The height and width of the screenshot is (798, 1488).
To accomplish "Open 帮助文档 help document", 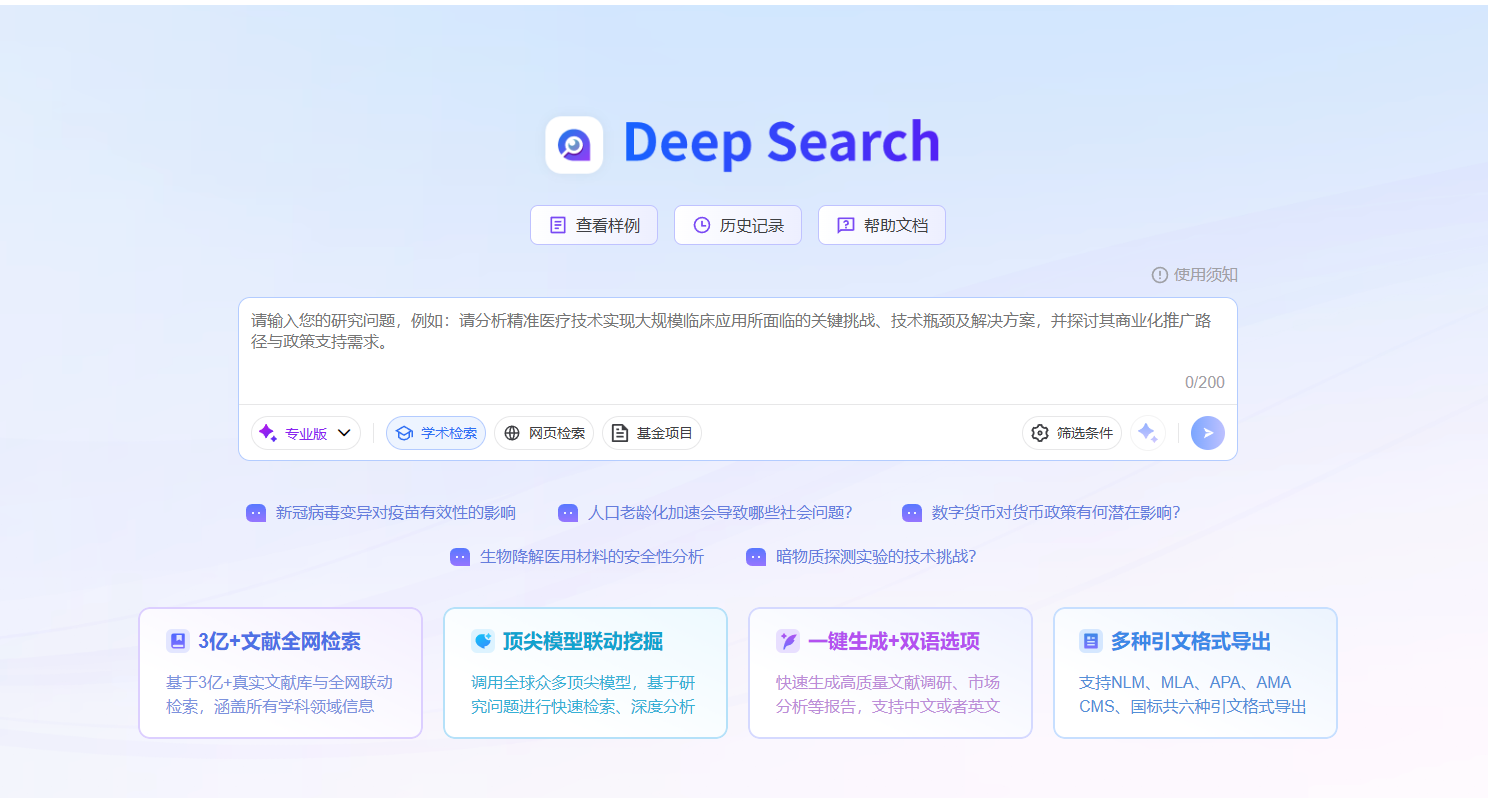I will (882, 225).
